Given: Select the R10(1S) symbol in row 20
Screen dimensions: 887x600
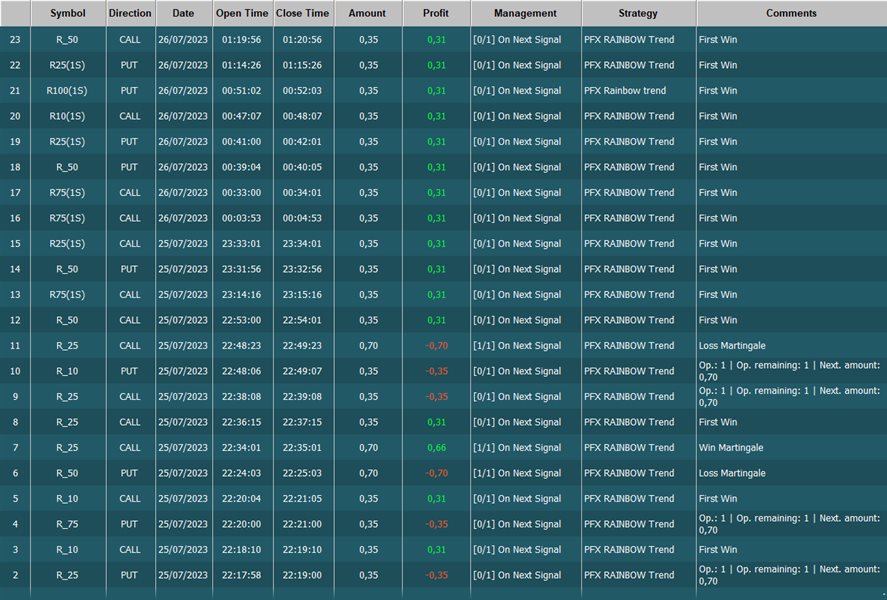Looking at the screenshot, I should [67, 116].
